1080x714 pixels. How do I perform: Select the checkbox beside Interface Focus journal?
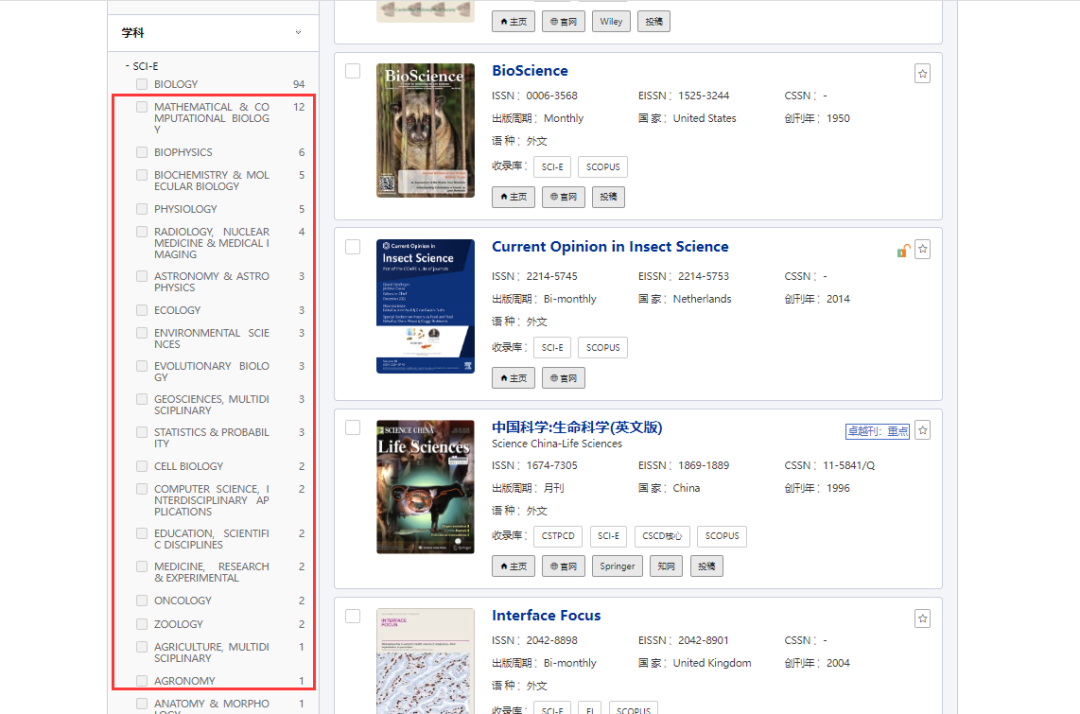coord(353,616)
